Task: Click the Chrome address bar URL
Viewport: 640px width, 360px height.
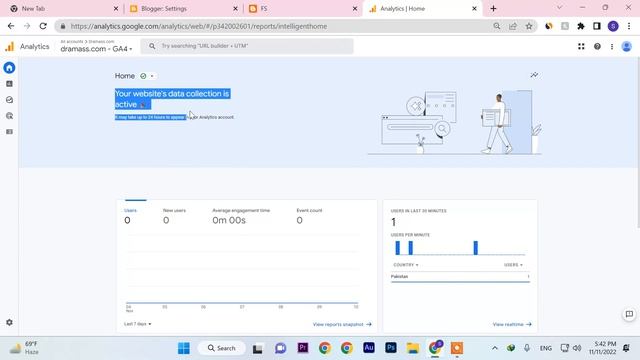Action: (199, 26)
